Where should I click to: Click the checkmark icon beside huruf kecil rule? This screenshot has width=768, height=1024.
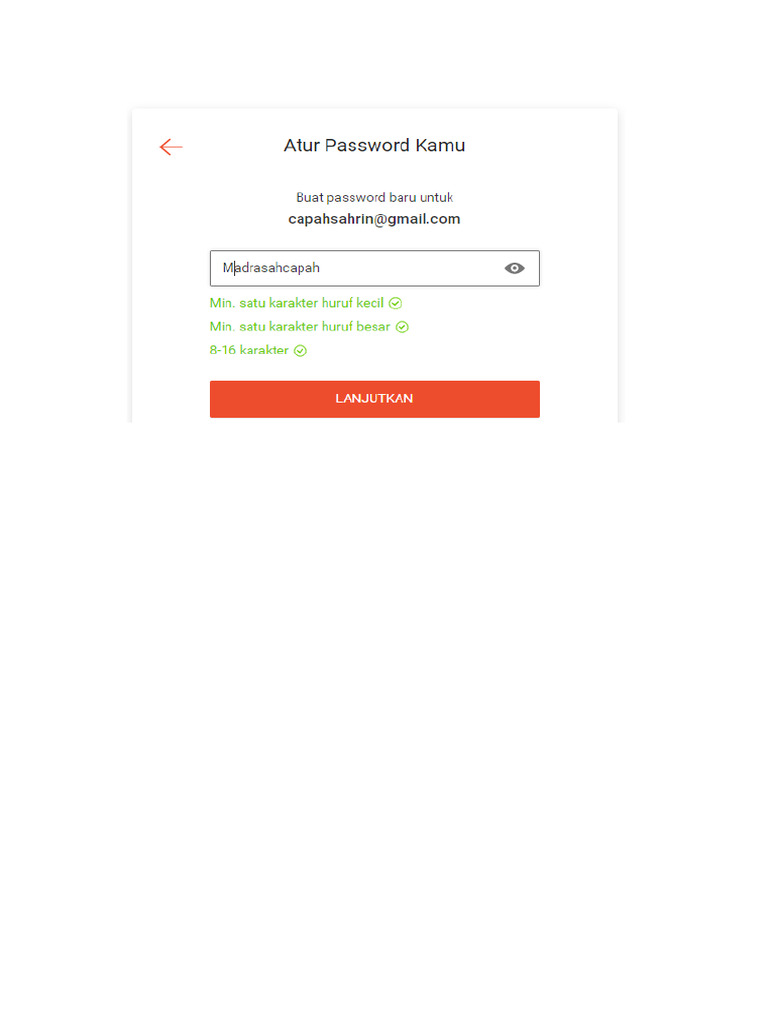coord(395,303)
